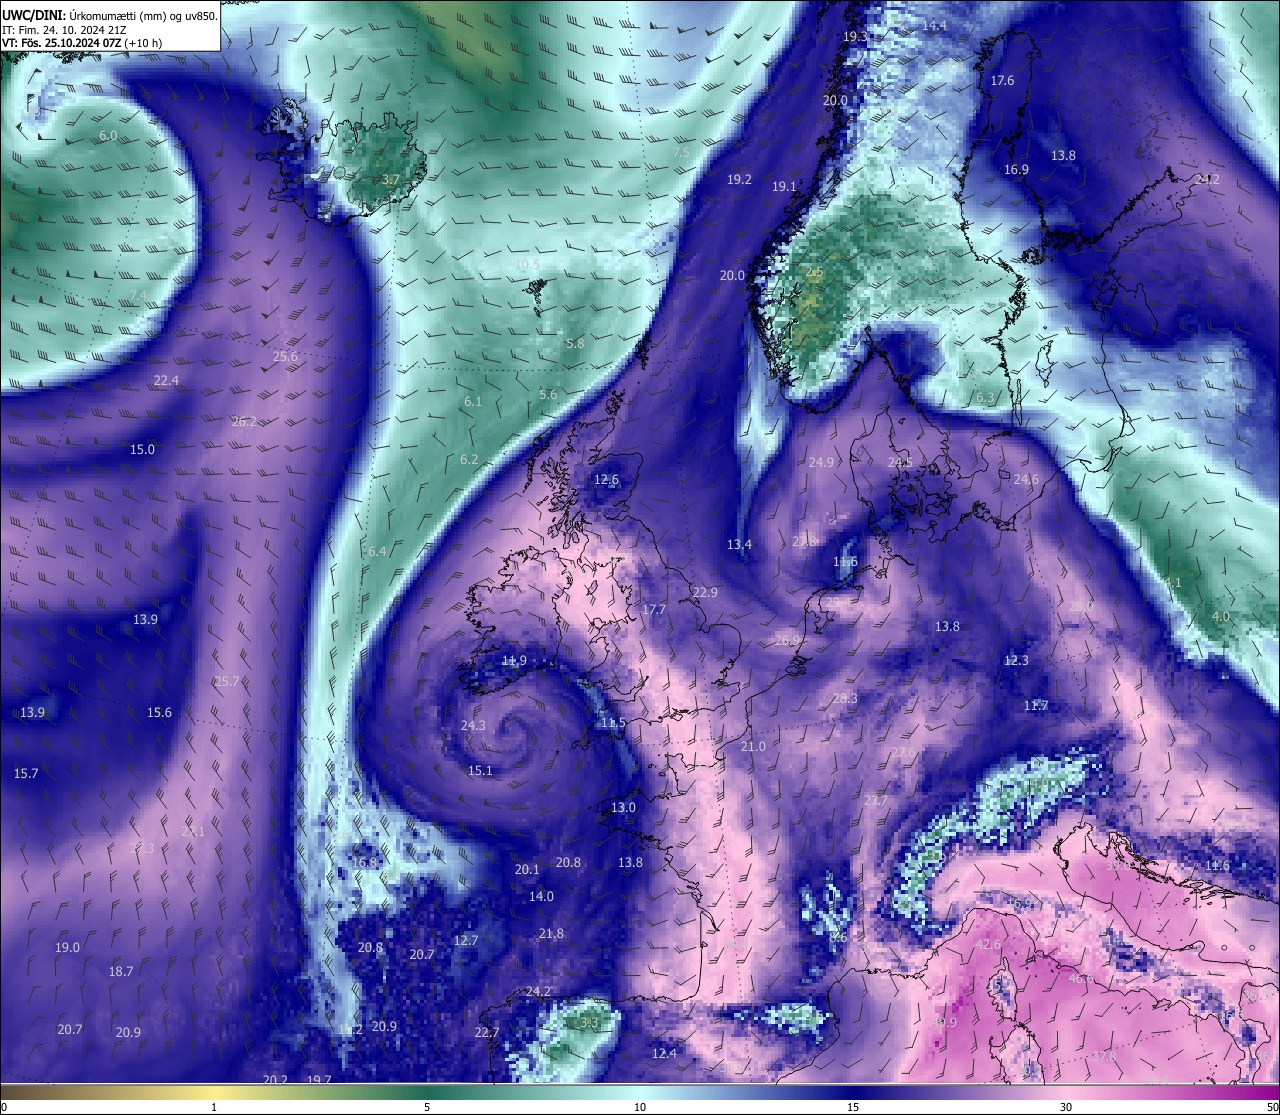Click the 2.5 value over Norway

[814, 271]
